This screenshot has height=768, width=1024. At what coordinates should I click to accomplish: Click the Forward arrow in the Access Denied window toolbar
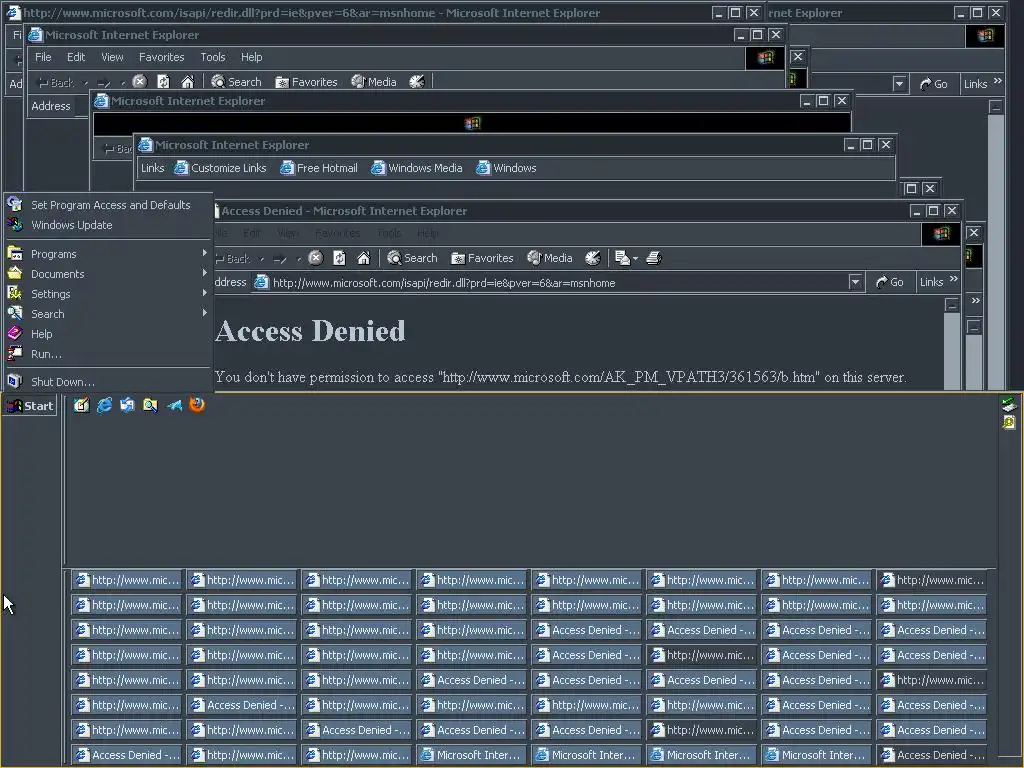click(x=280, y=259)
